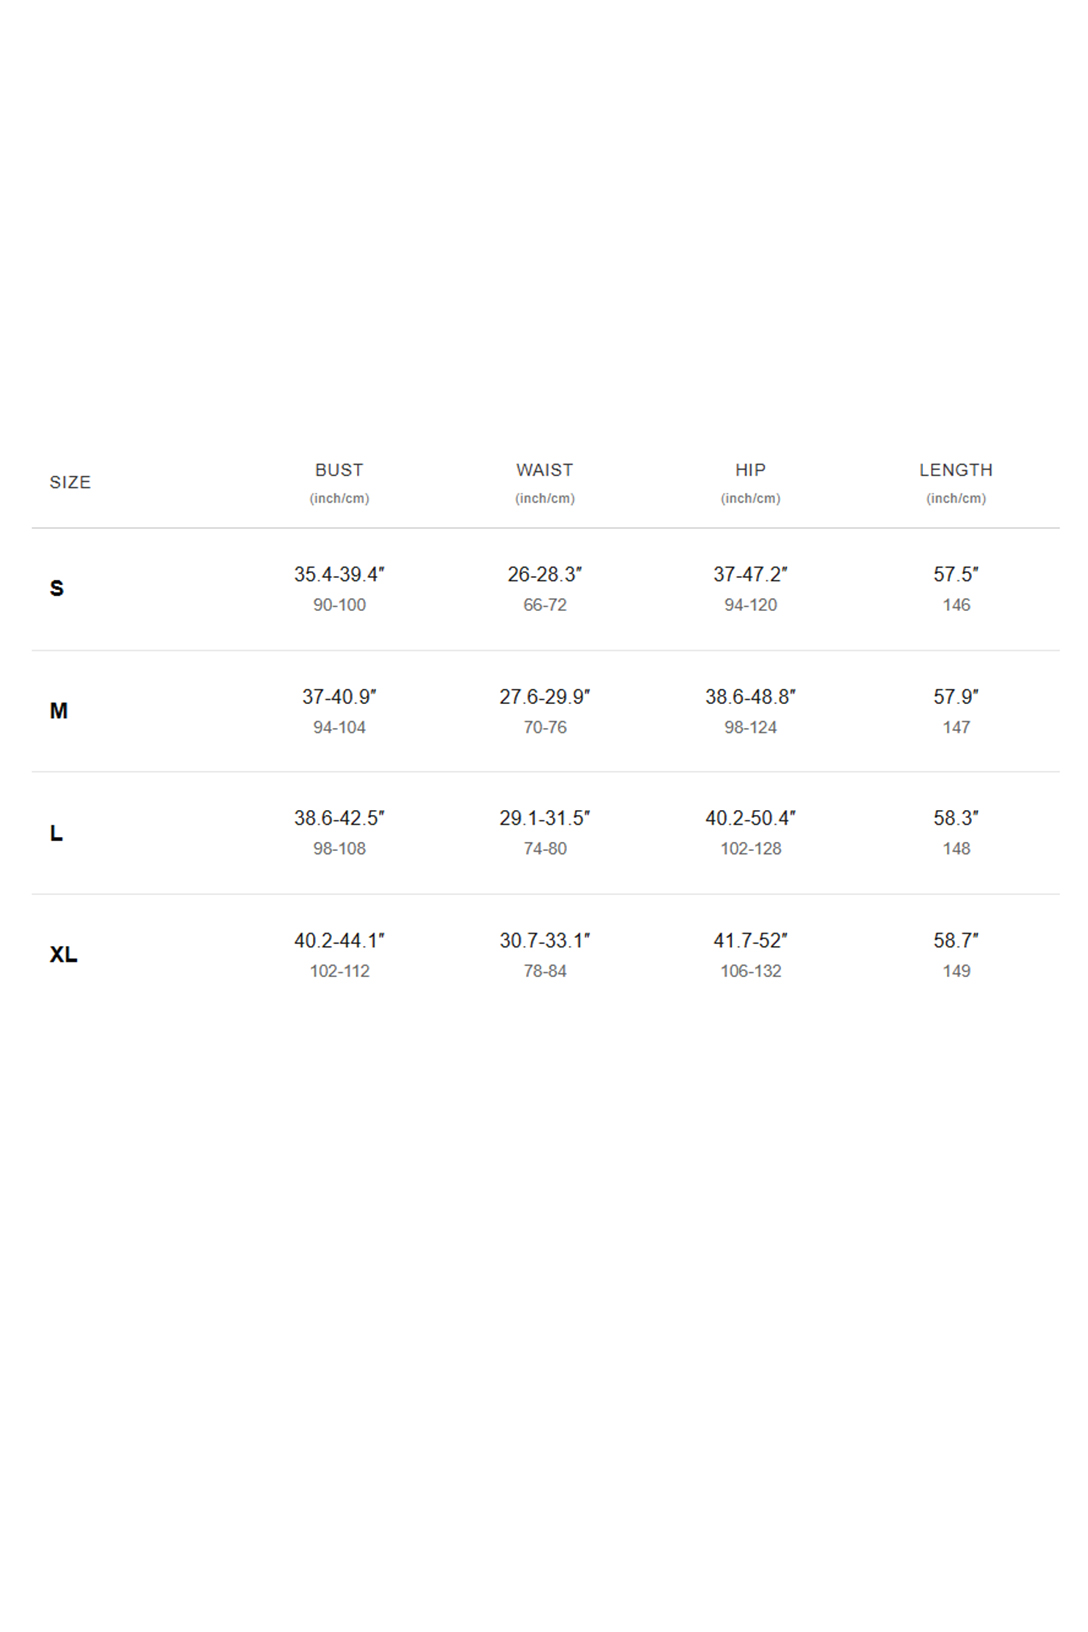The width and height of the screenshot is (1088, 1632).
Task: Click the SIZE column header
Action: (70, 482)
